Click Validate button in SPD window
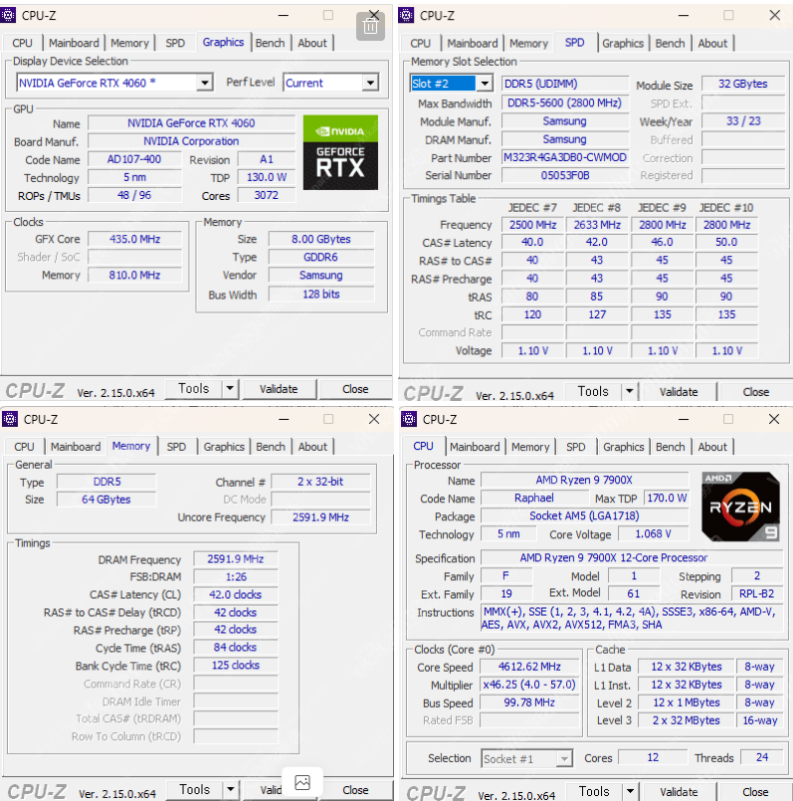 tap(678, 392)
